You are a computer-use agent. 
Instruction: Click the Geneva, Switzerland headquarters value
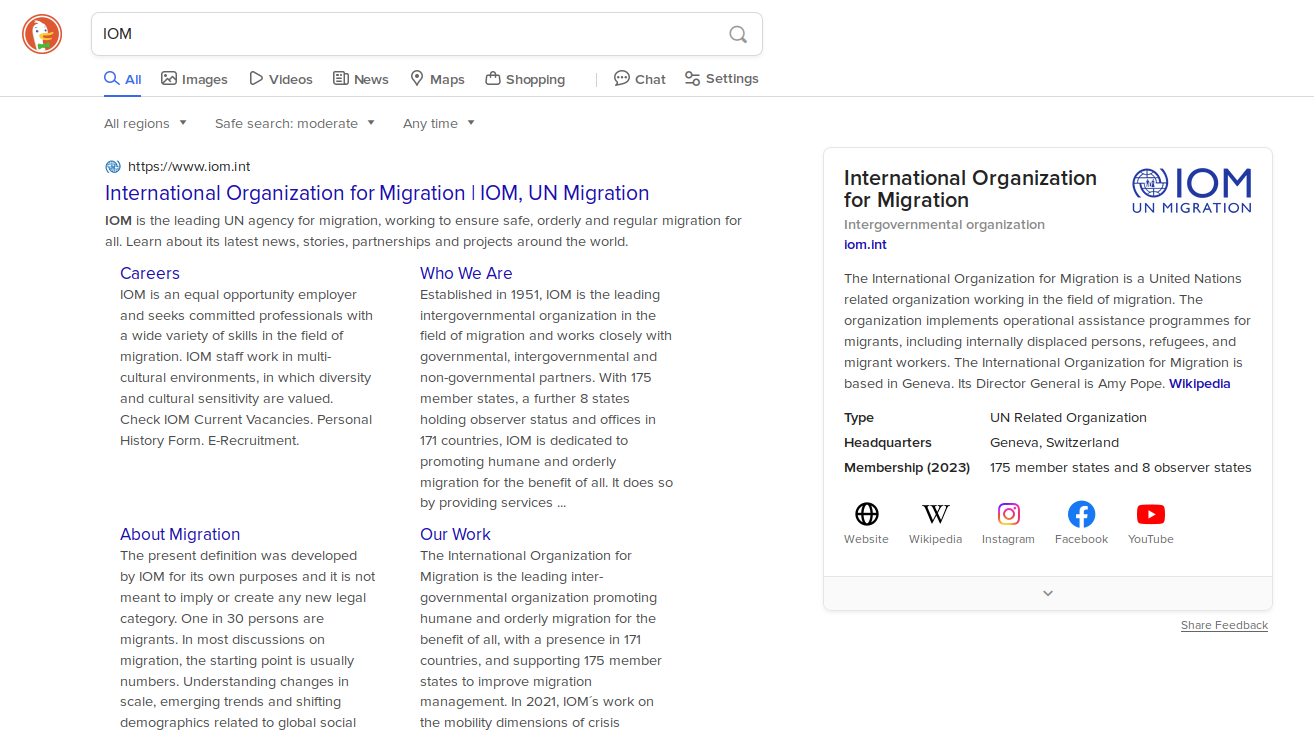click(x=1054, y=442)
